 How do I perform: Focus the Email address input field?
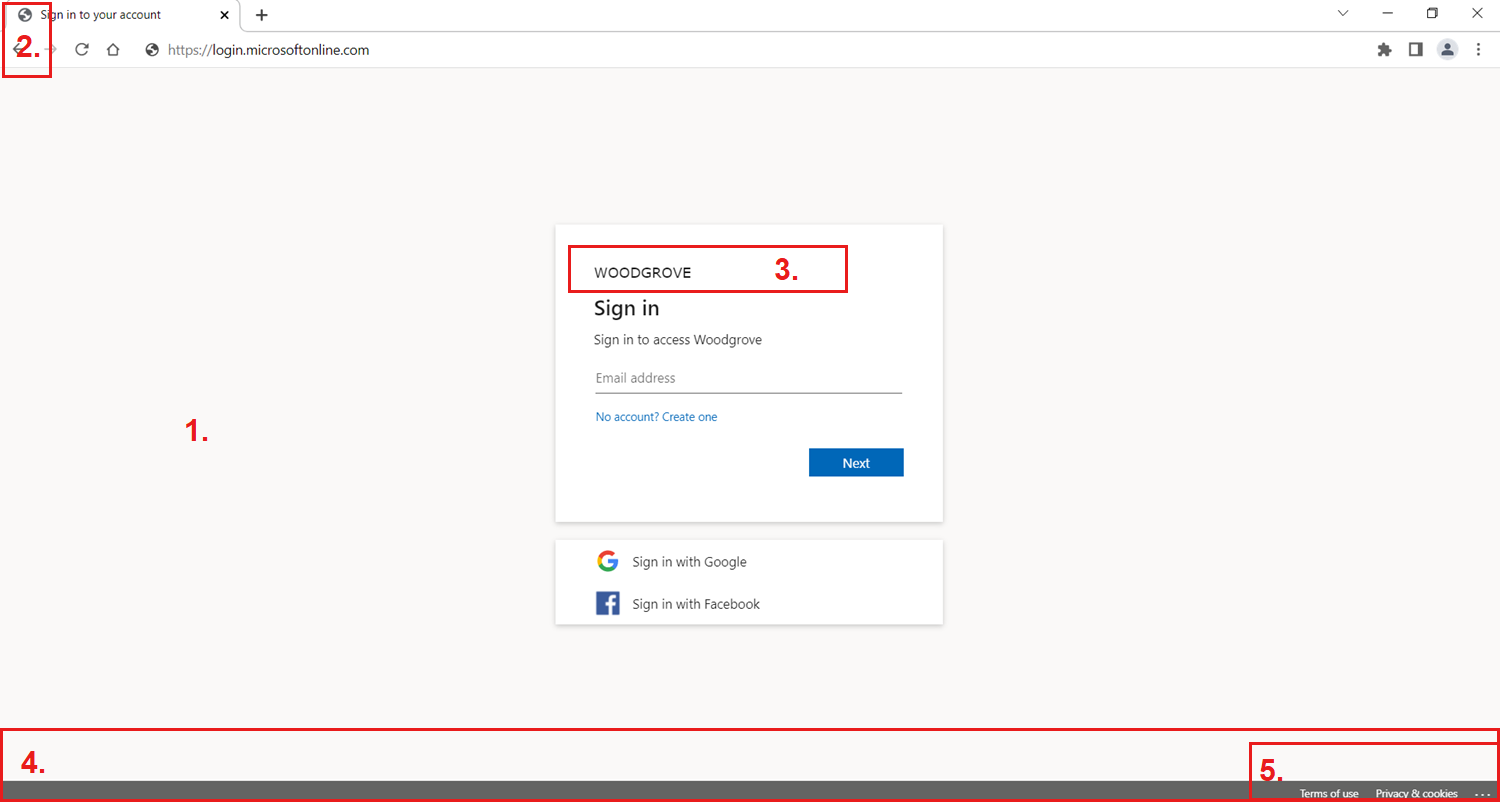click(x=748, y=379)
